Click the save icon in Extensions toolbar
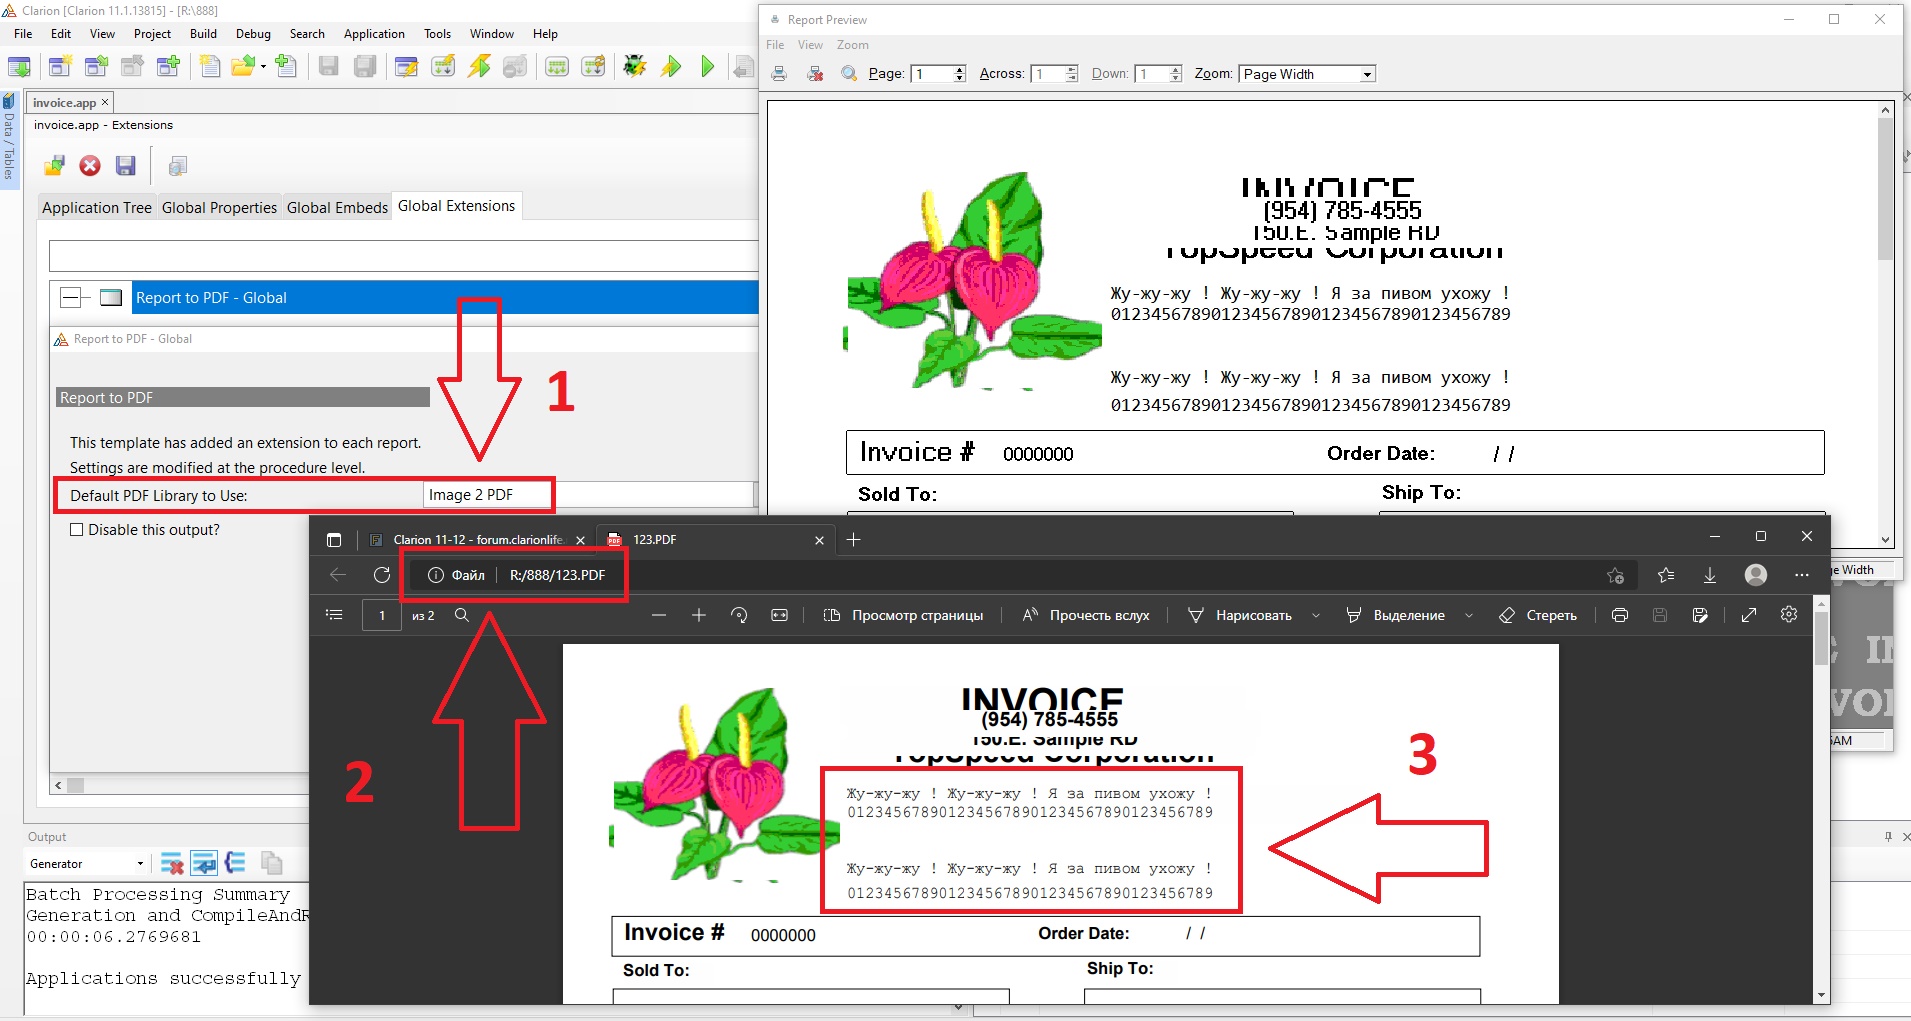Screen dimensions: 1911x1021 pos(125,166)
